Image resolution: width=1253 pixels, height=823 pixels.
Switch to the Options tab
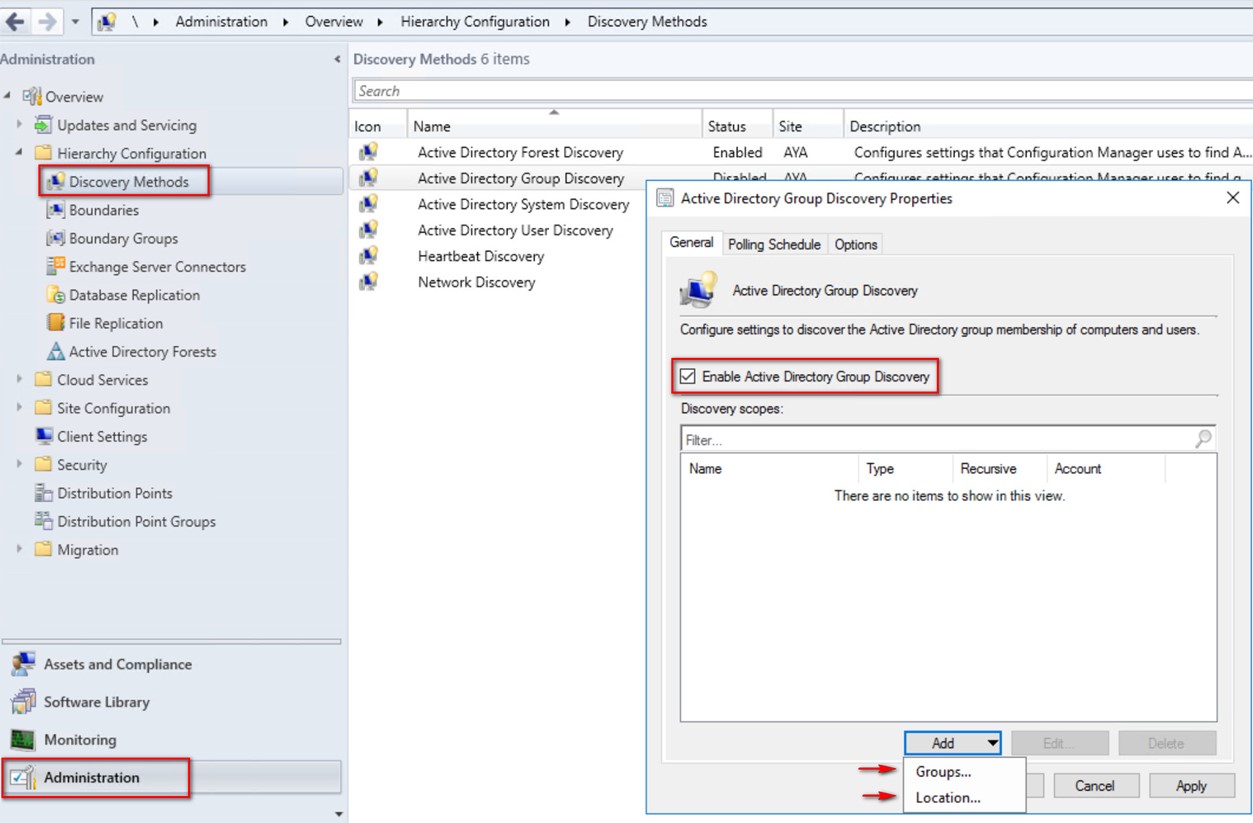pyautogui.click(x=856, y=244)
